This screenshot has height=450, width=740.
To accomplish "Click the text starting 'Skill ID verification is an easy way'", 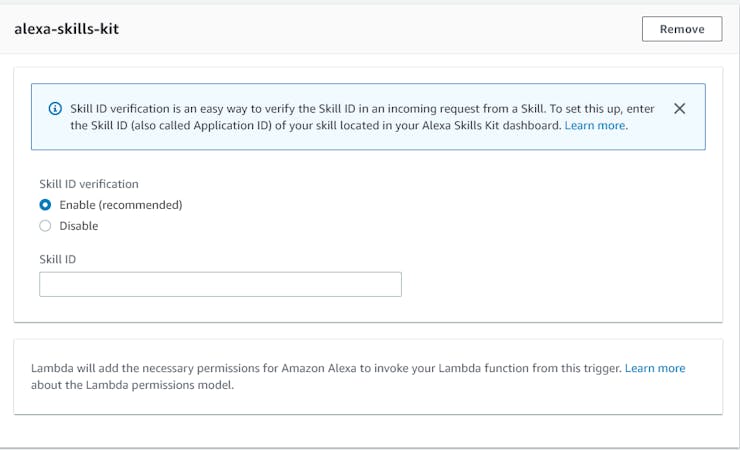I will pos(362,108).
